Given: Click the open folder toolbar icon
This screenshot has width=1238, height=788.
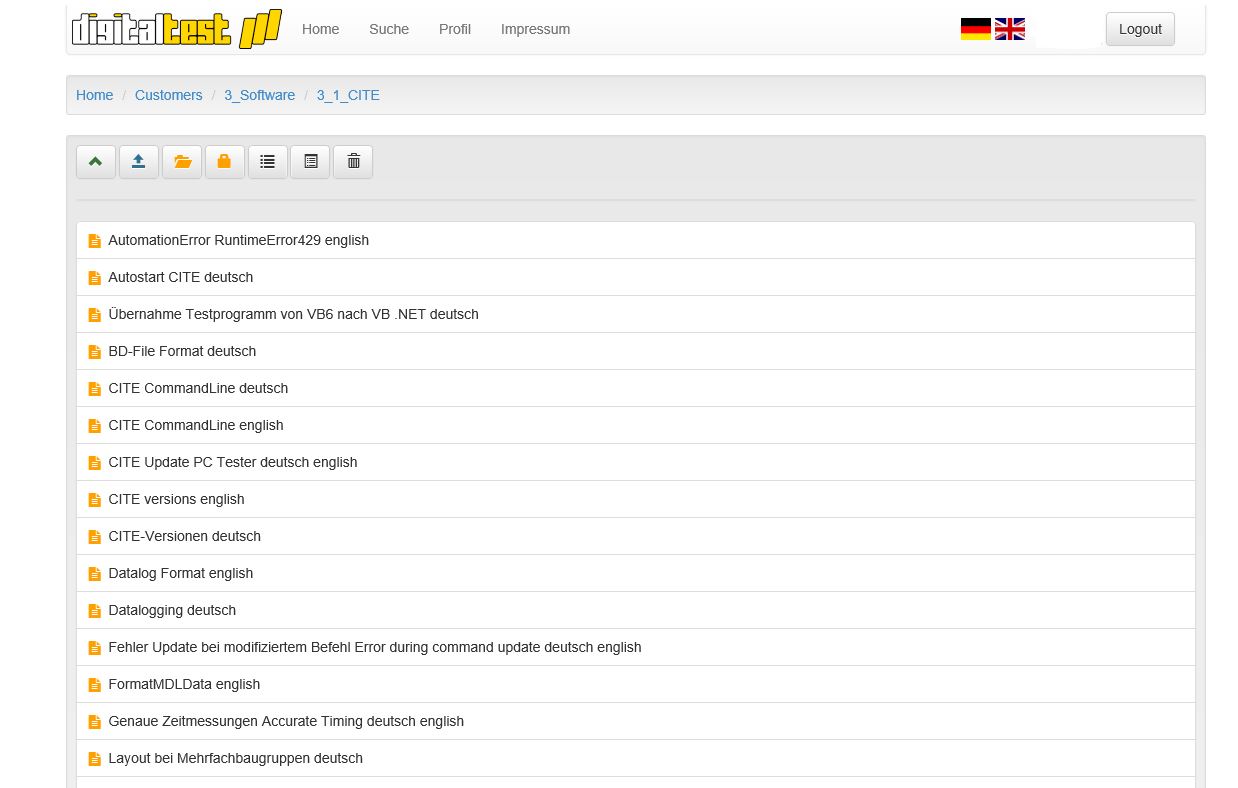Looking at the screenshot, I should (182, 162).
